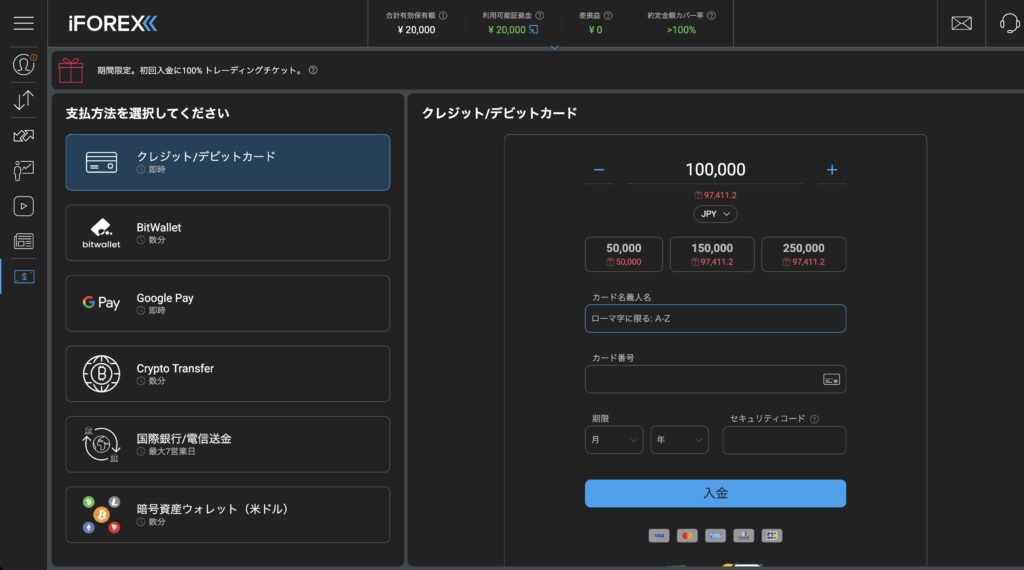Click the Mastercard logo
The height and width of the screenshot is (570, 1024).
[687, 535]
